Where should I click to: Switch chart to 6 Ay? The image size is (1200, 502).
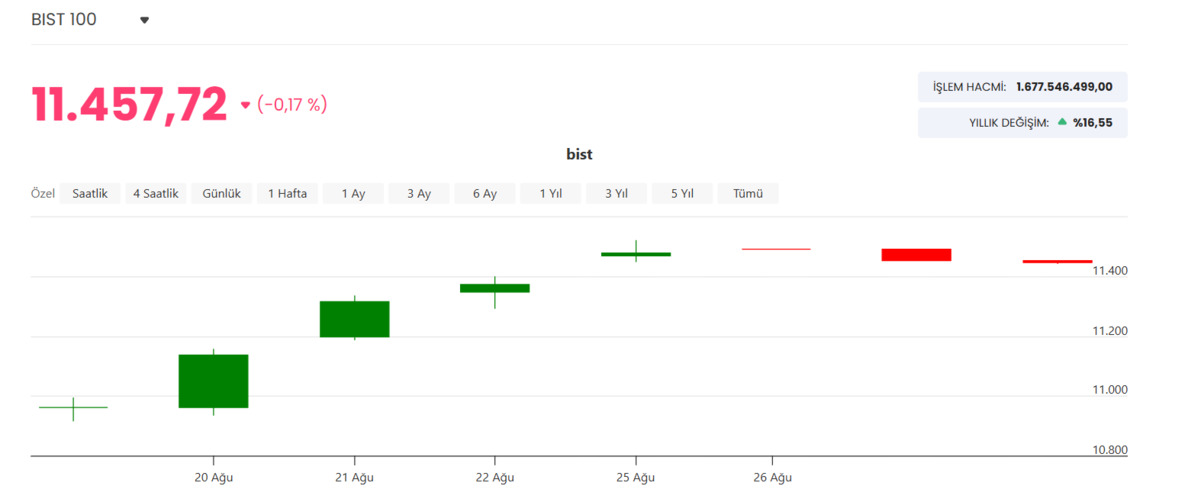point(485,194)
